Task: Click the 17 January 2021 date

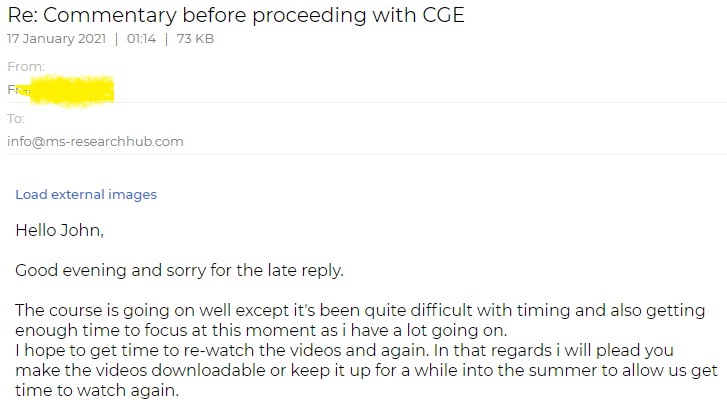Action: (x=57, y=38)
